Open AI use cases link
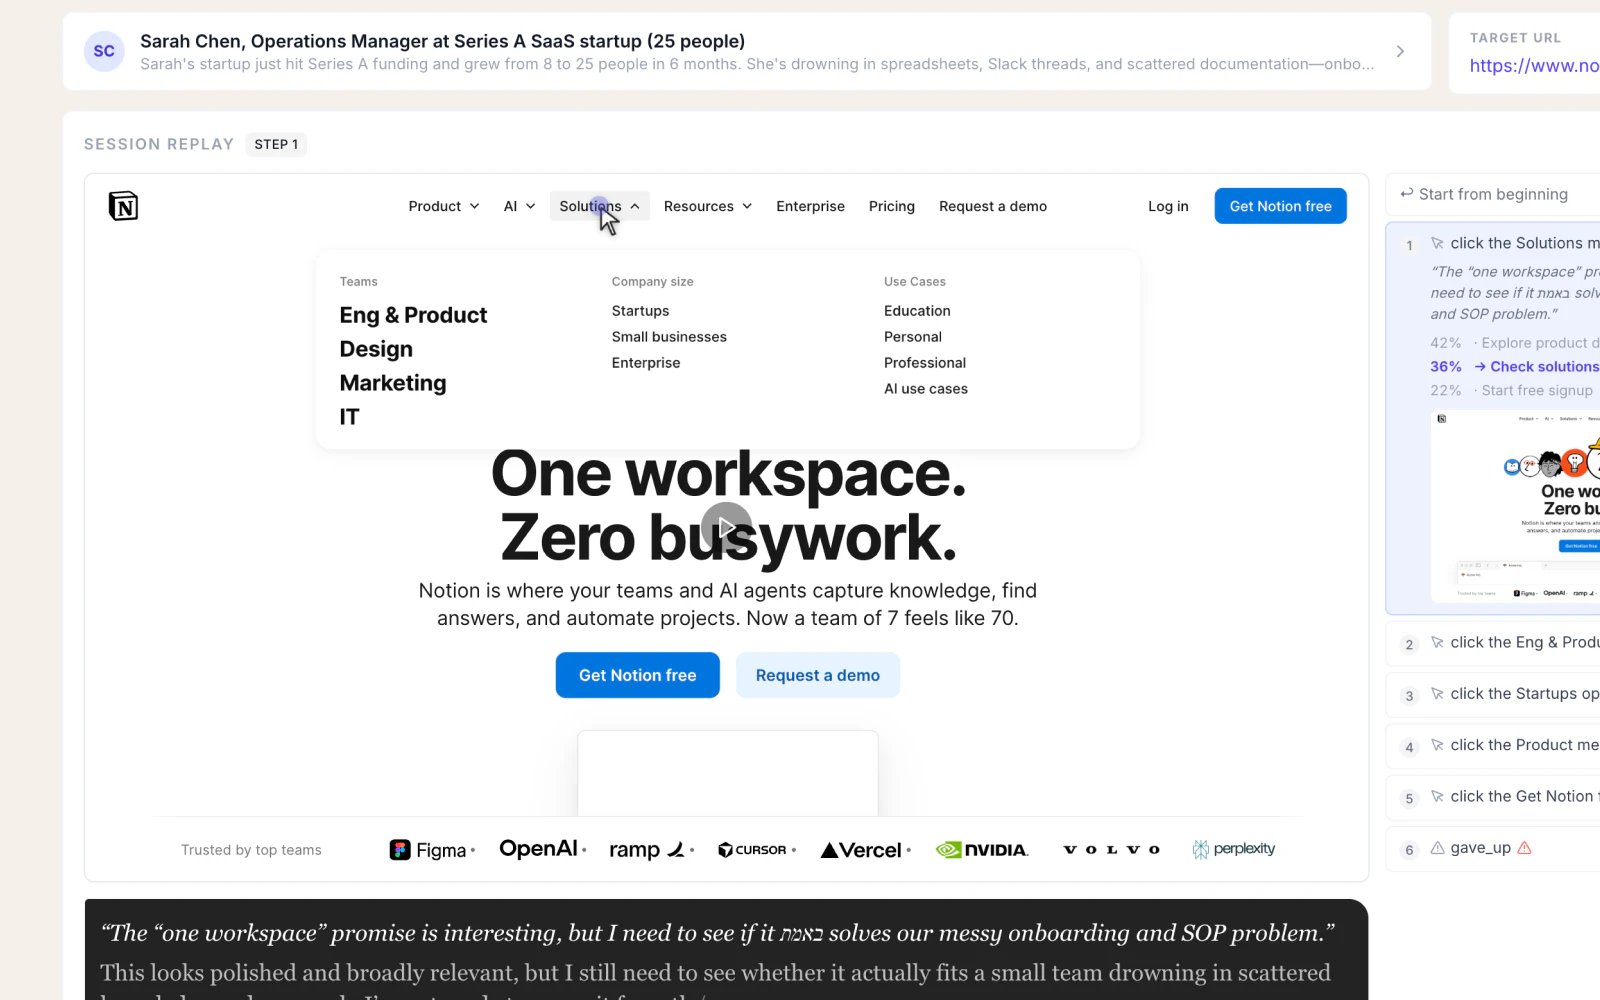Viewport: 1600px width, 1000px height. 926,389
